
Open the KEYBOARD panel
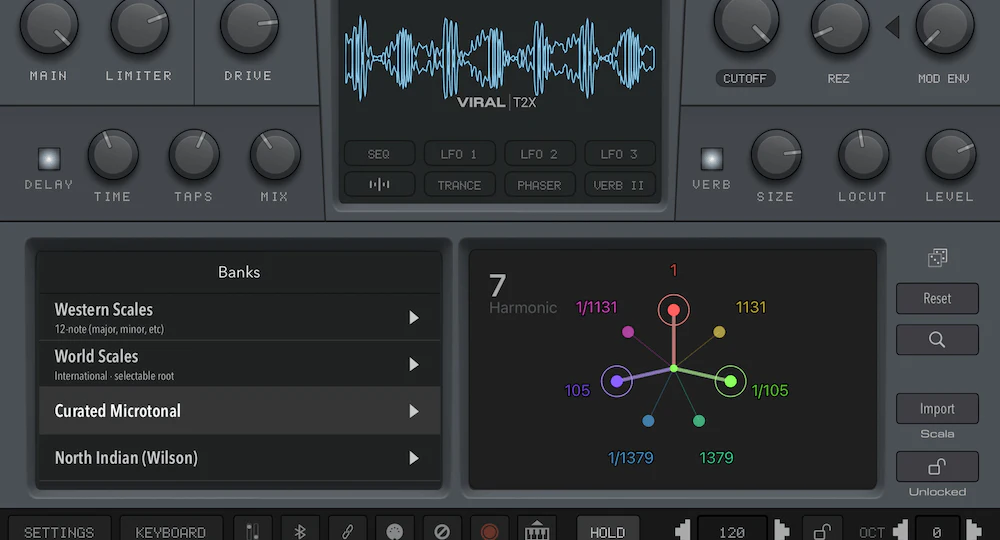click(x=170, y=530)
